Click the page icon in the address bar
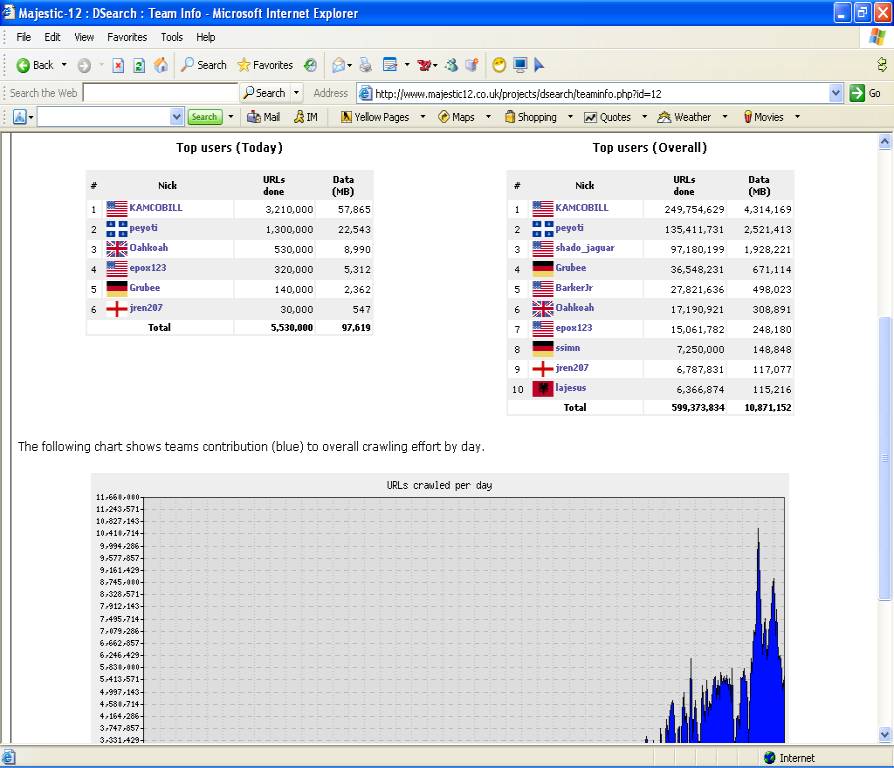Viewport: 894px width, 768px height. (365, 94)
